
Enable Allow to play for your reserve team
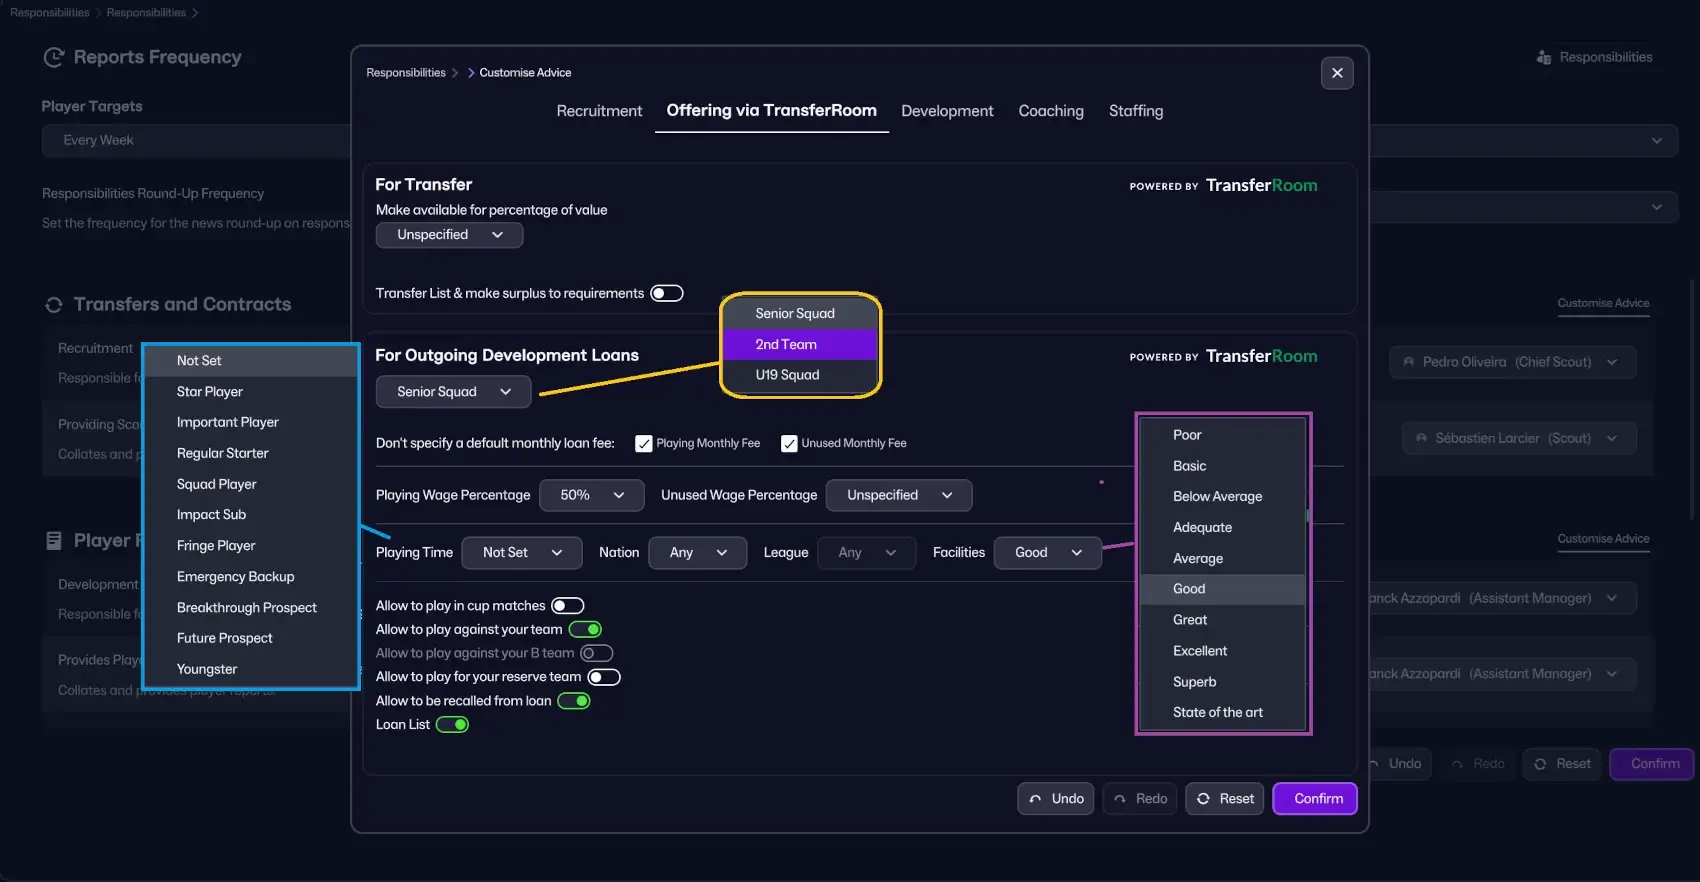[604, 678]
